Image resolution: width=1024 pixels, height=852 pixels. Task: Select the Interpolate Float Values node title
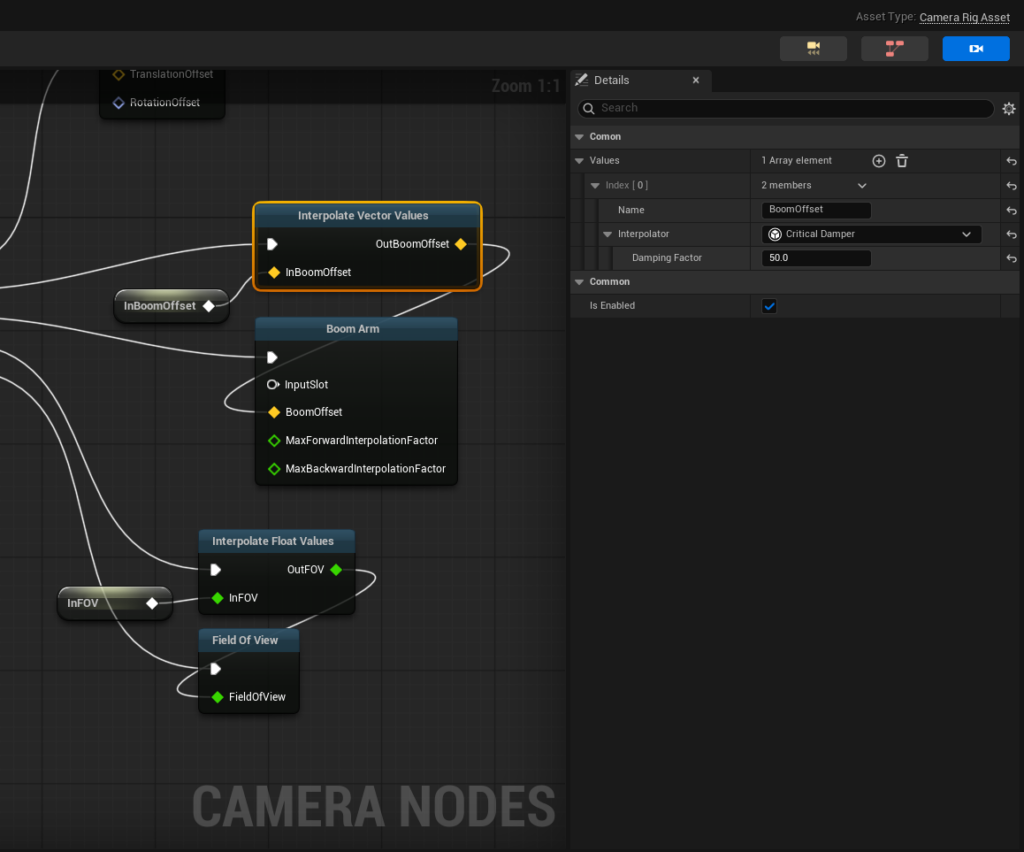273,541
